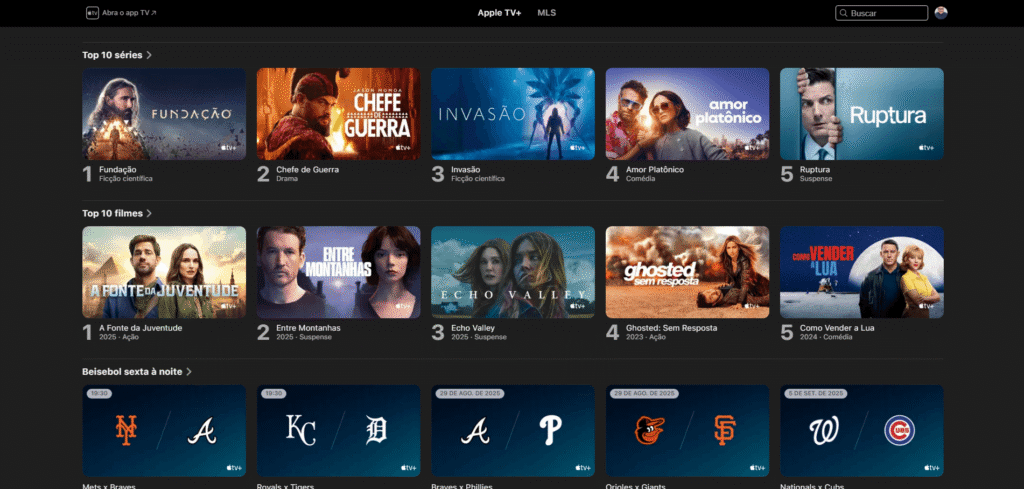Click the '5 DE SET. DE 2025' badge
The width and height of the screenshot is (1024, 489).
click(x=815, y=394)
